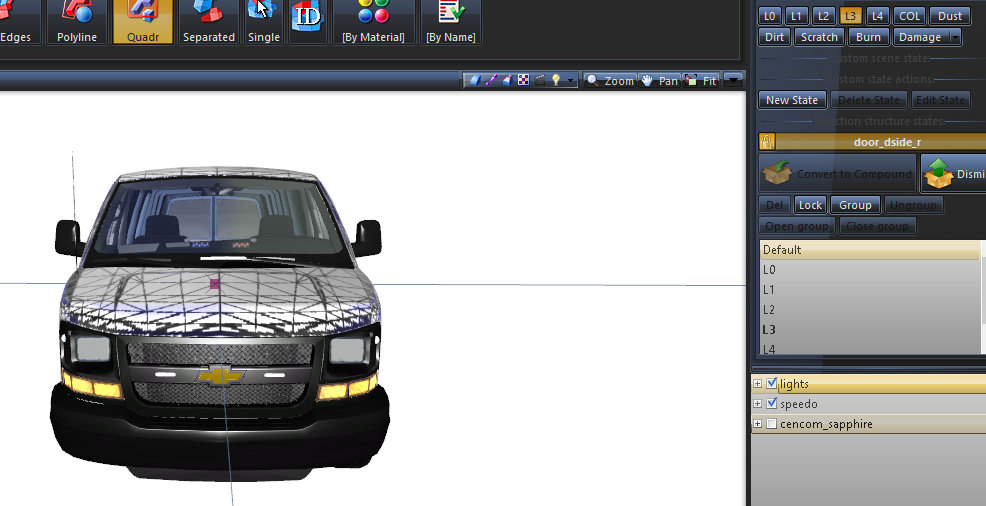
Task: Toggle solid shading icon in viewport toolbar
Action: coord(475,80)
